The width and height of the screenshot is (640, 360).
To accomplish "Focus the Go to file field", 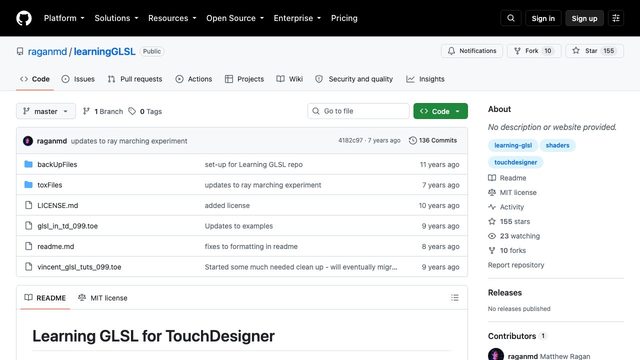I will 358,111.
